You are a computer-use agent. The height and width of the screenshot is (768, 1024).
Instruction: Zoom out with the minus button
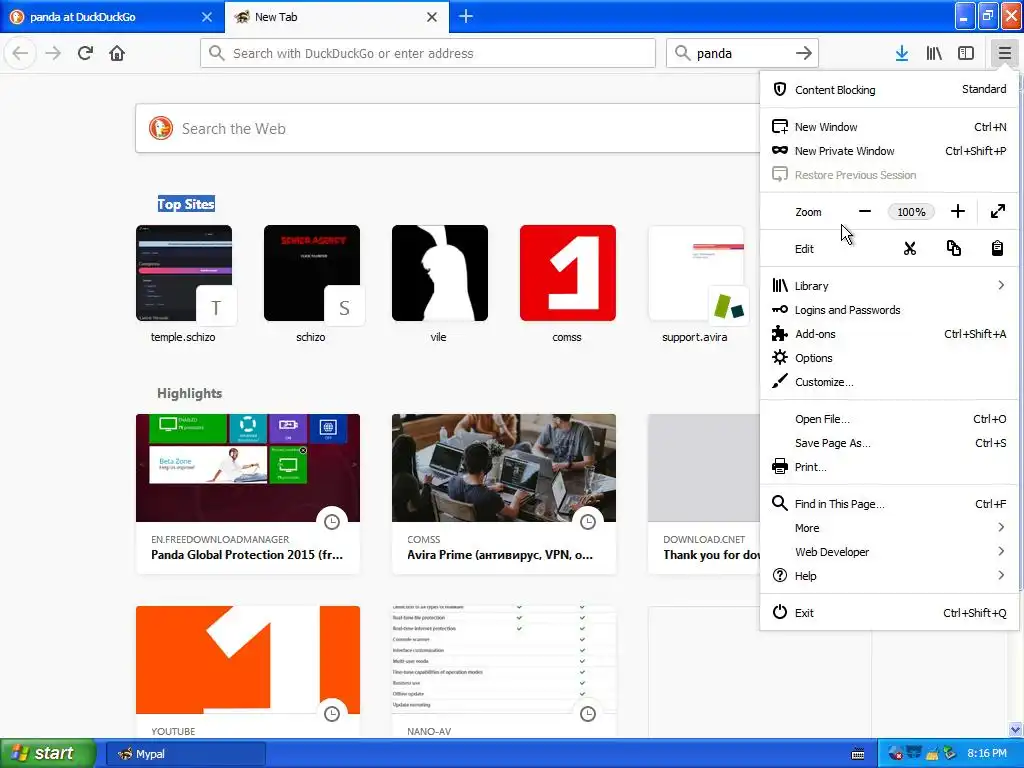tap(865, 212)
